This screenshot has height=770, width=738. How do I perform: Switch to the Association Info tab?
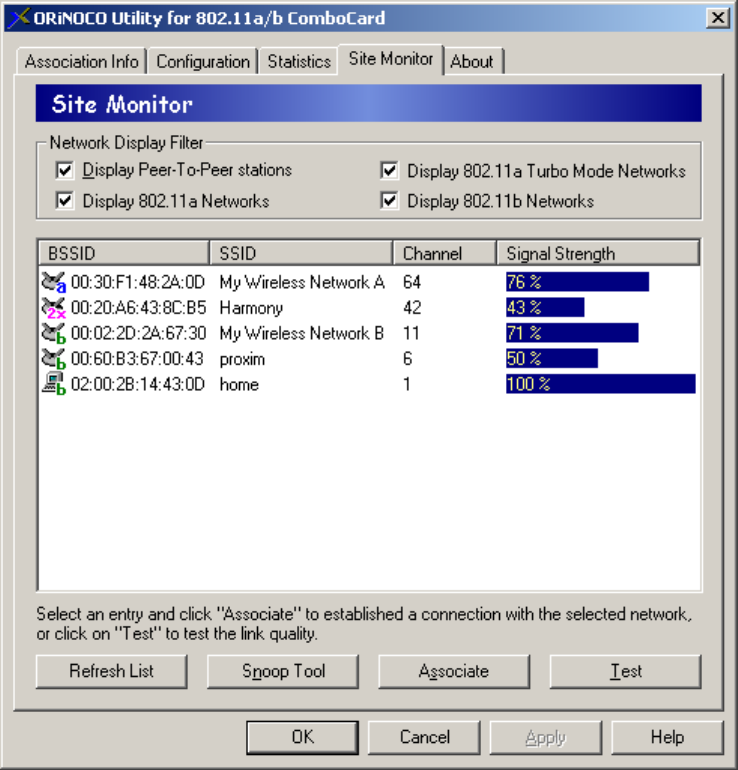[x=82, y=62]
